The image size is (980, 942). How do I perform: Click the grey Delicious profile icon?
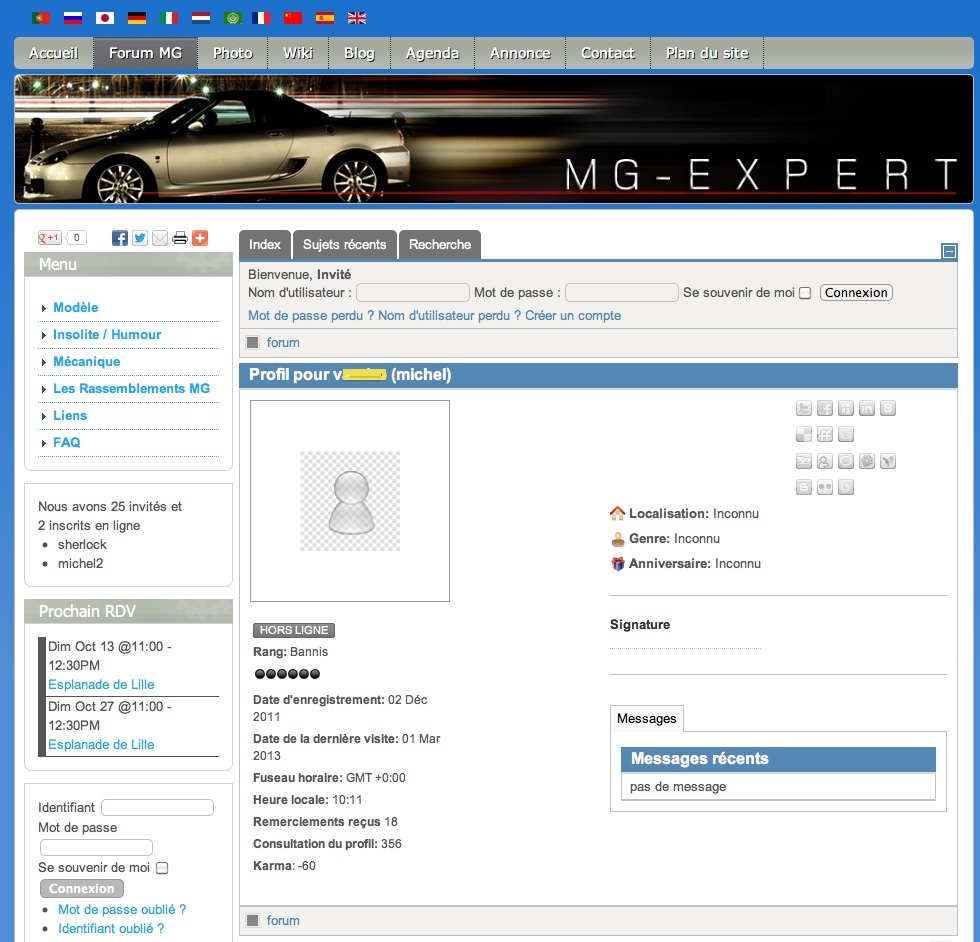point(804,434)
